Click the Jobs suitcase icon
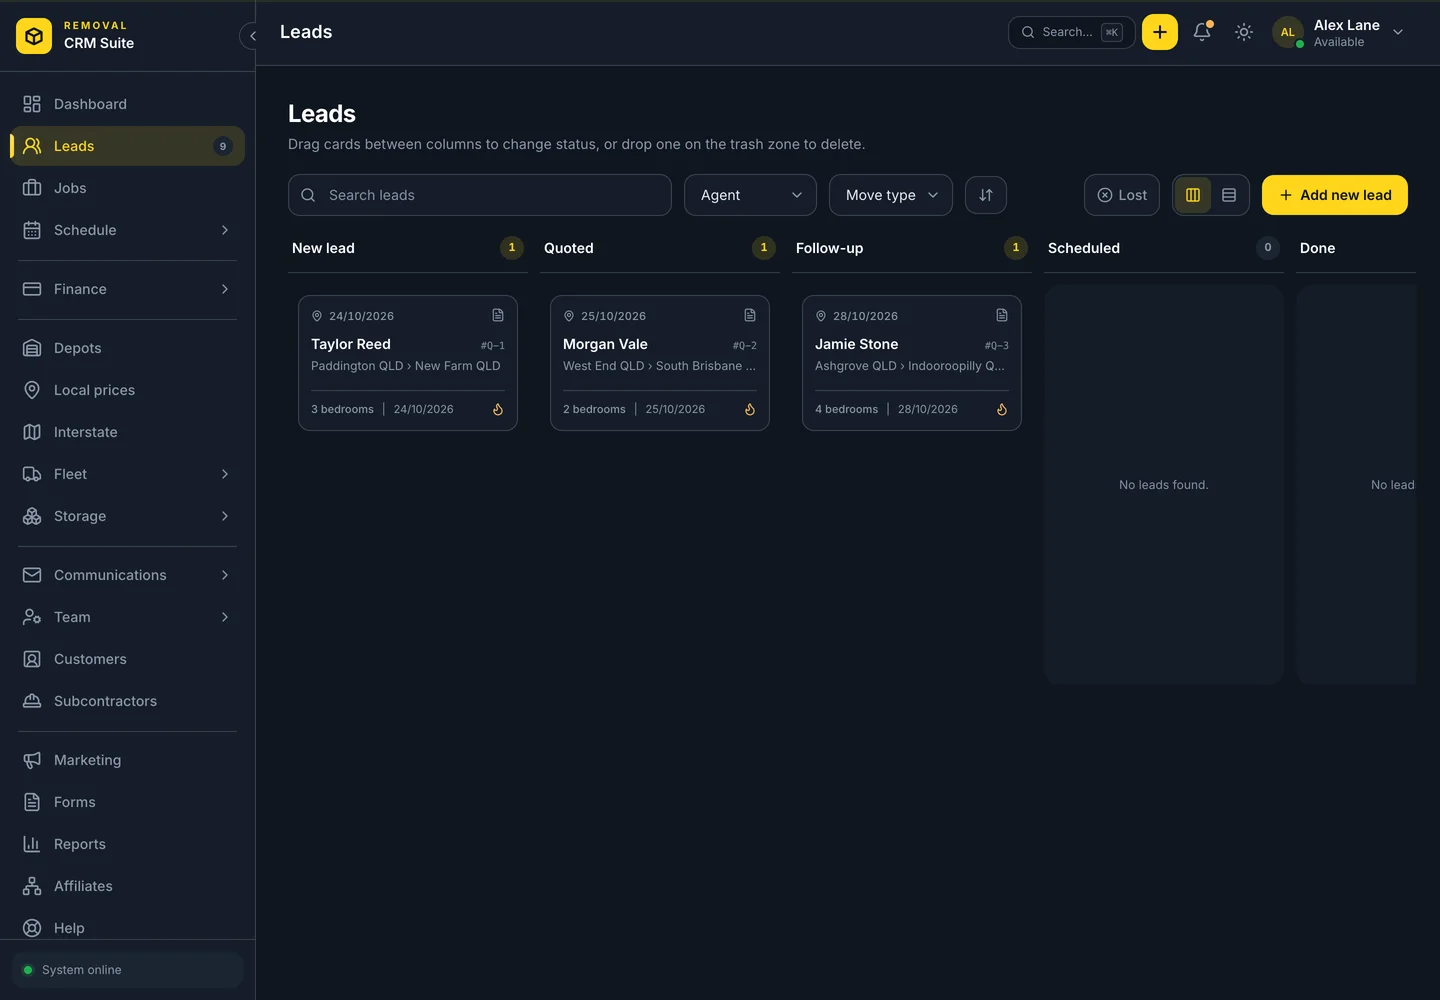Viewport: 1440px width, 1000px height. point(32,188)
